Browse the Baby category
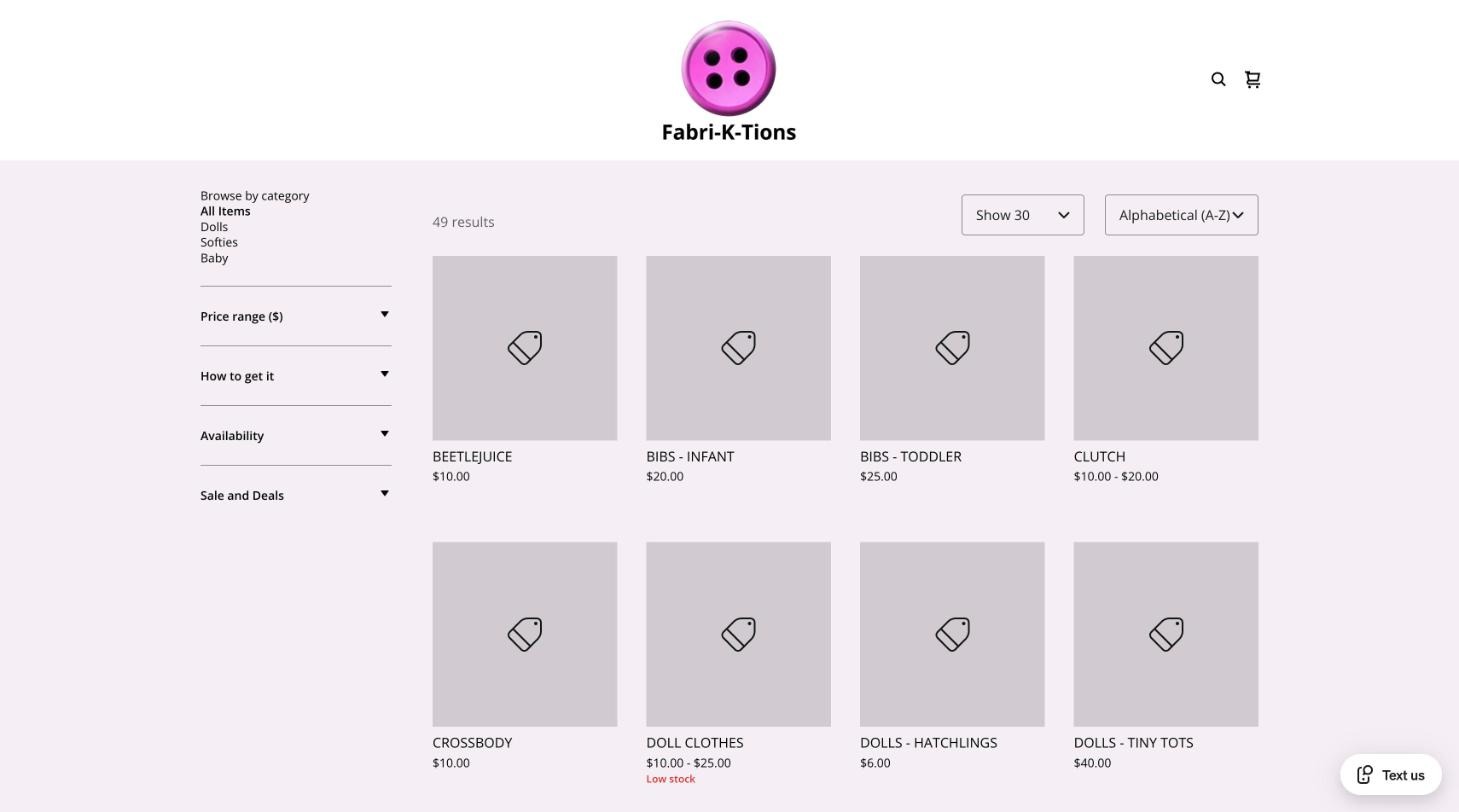The image size is (1459, 812). pyautogui.click(x=214, y=258)
